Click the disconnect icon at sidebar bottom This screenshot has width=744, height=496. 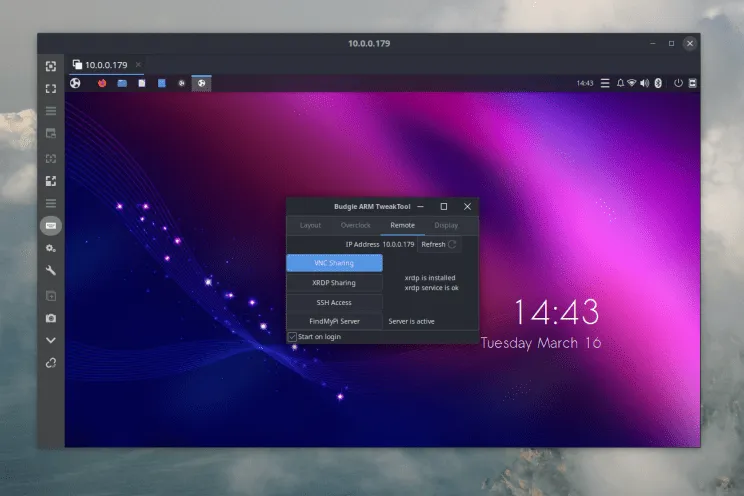click(51, 363)
